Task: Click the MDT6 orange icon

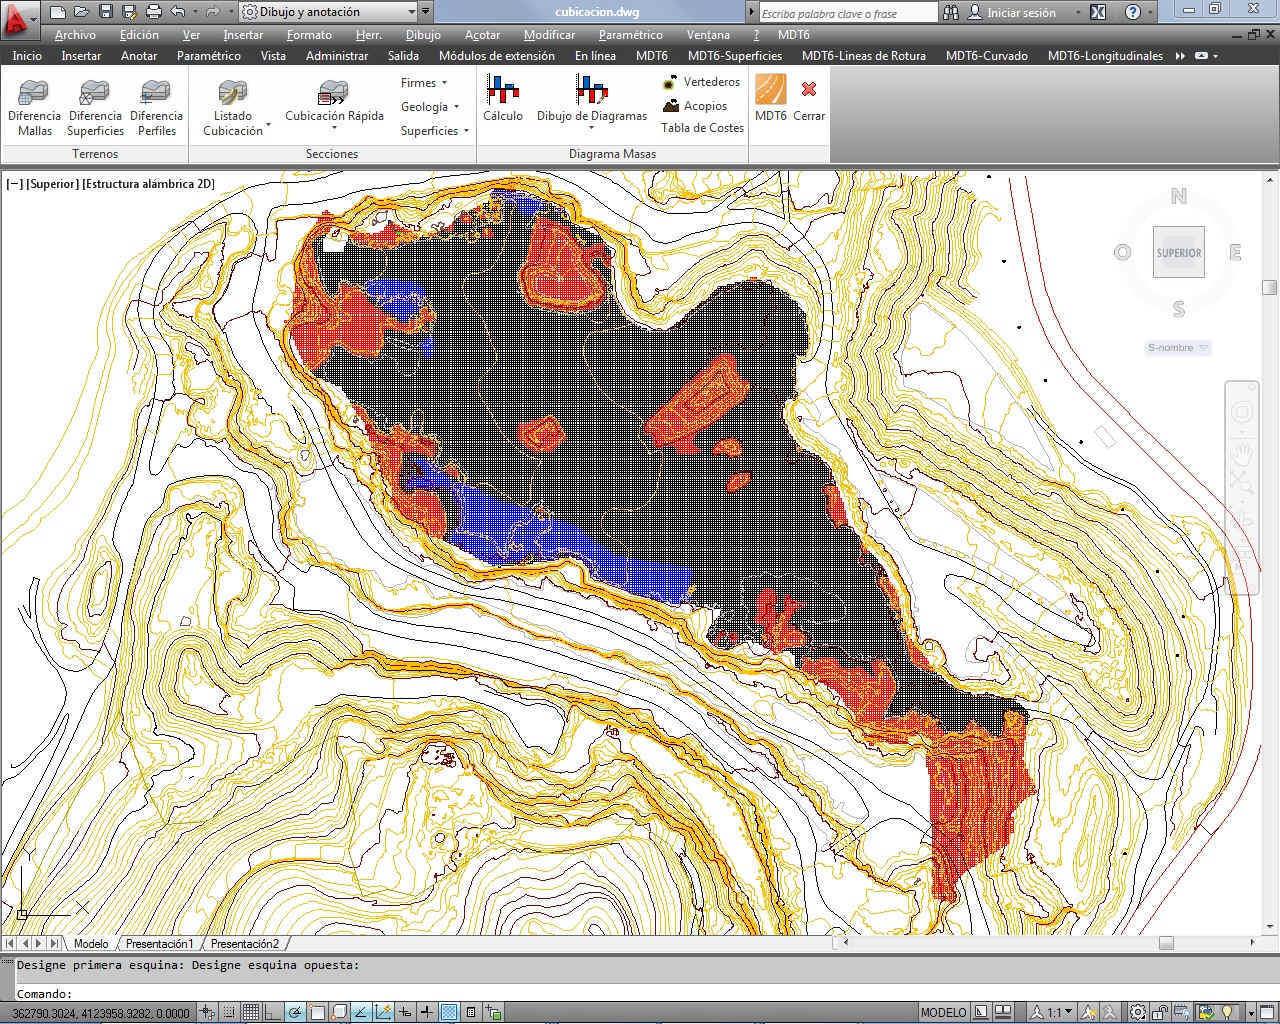Action: (770, 90)
